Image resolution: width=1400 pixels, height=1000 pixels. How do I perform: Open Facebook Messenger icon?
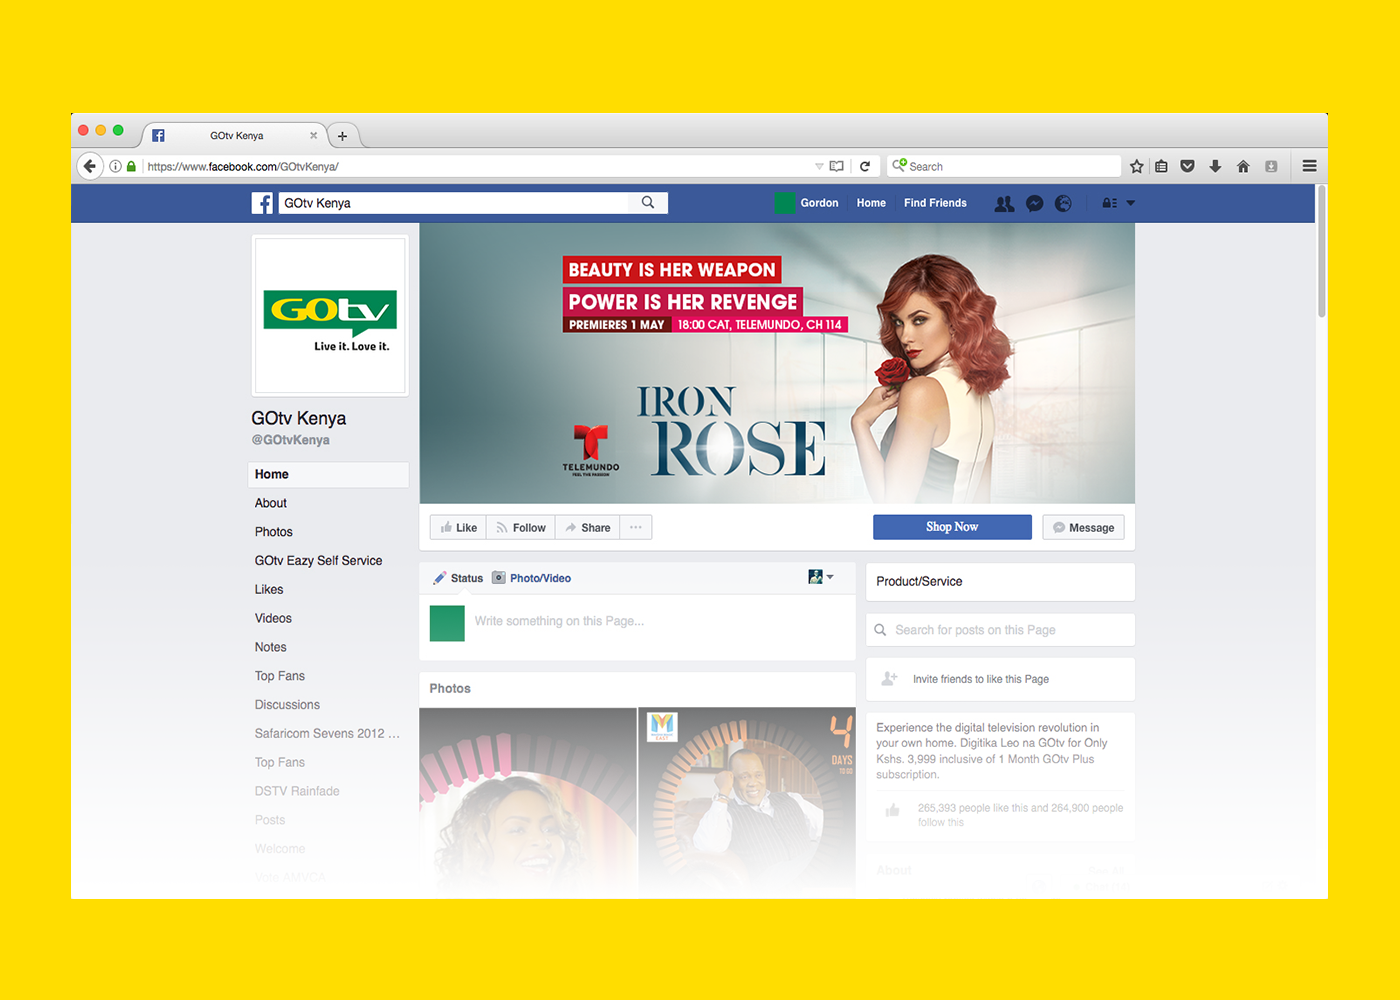pyautogui.click(x=1035, y=203)
